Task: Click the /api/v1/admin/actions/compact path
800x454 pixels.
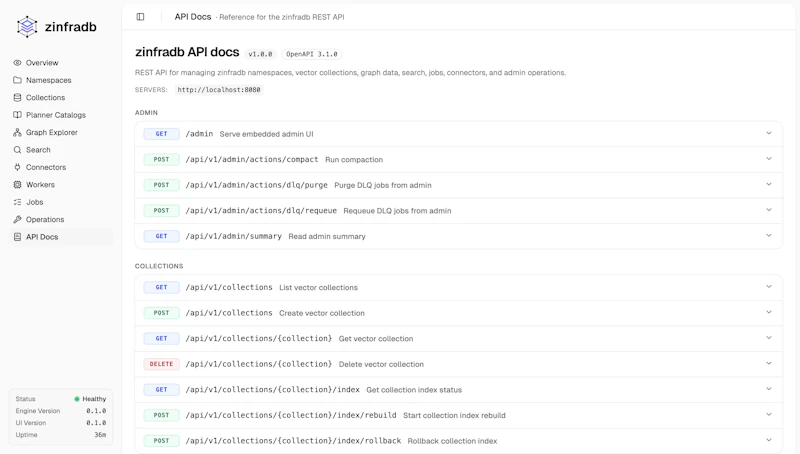Action: tap(252, 159)
